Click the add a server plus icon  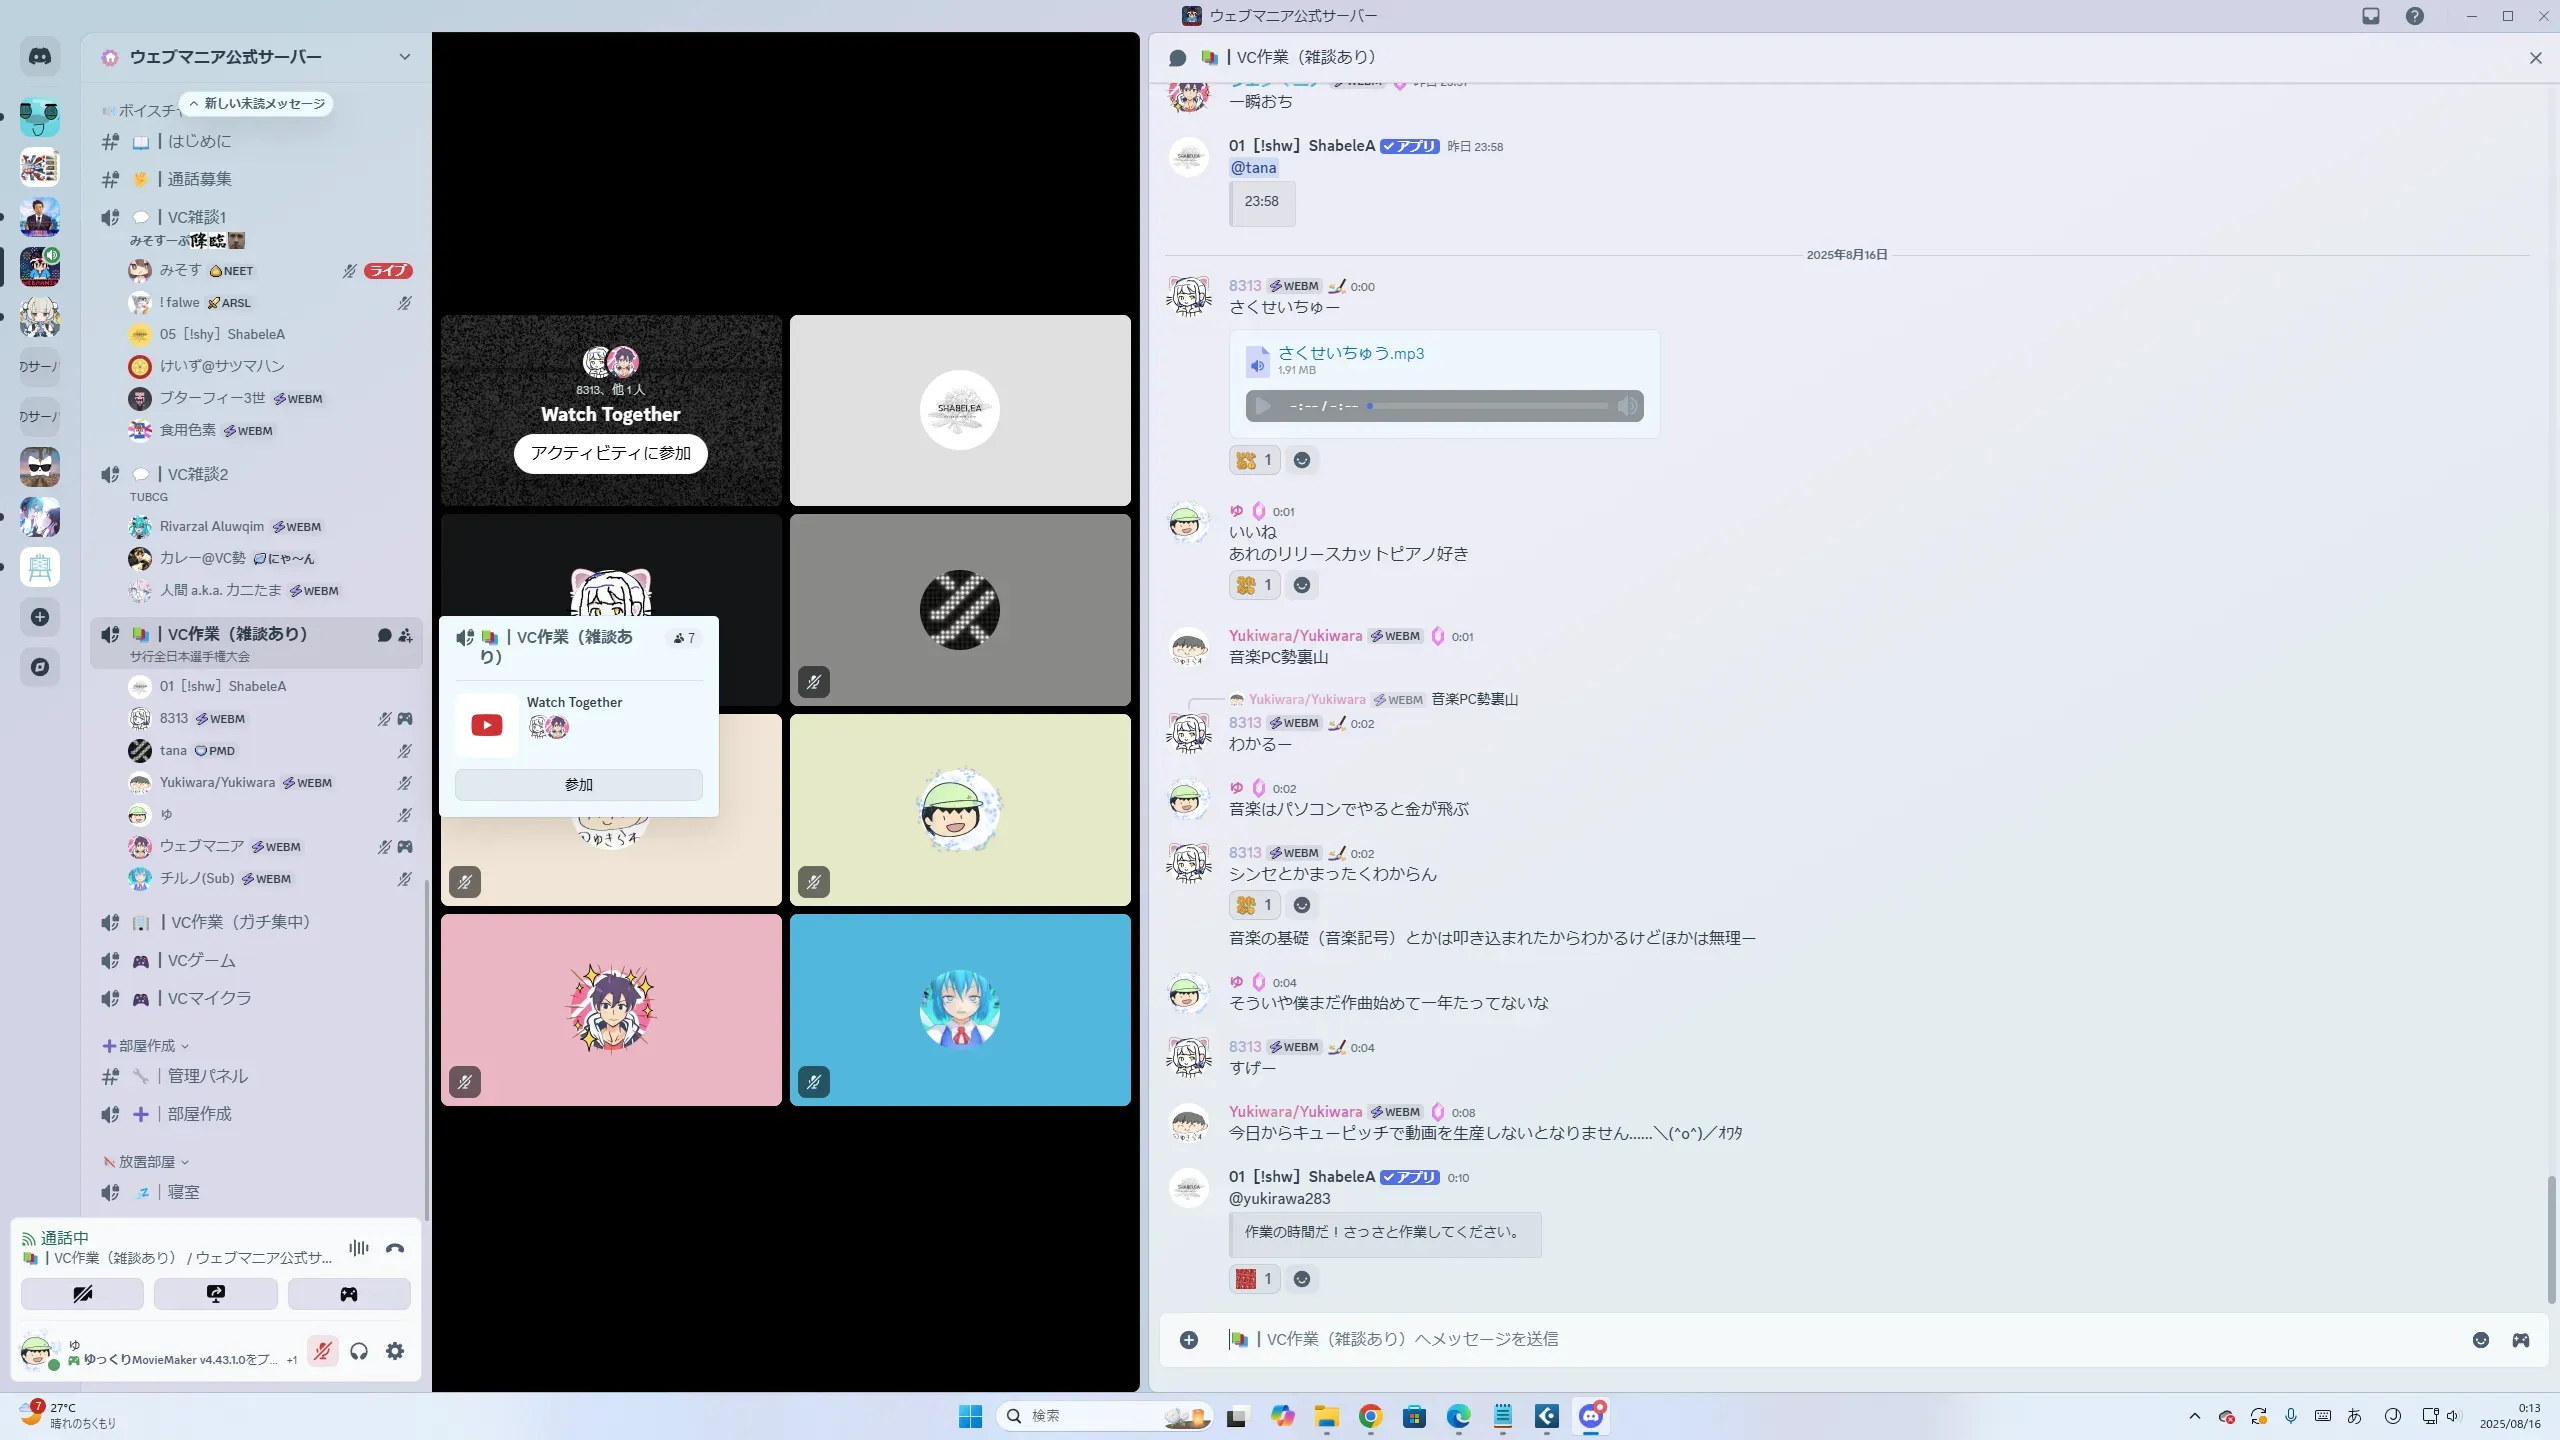click(40, 617)
